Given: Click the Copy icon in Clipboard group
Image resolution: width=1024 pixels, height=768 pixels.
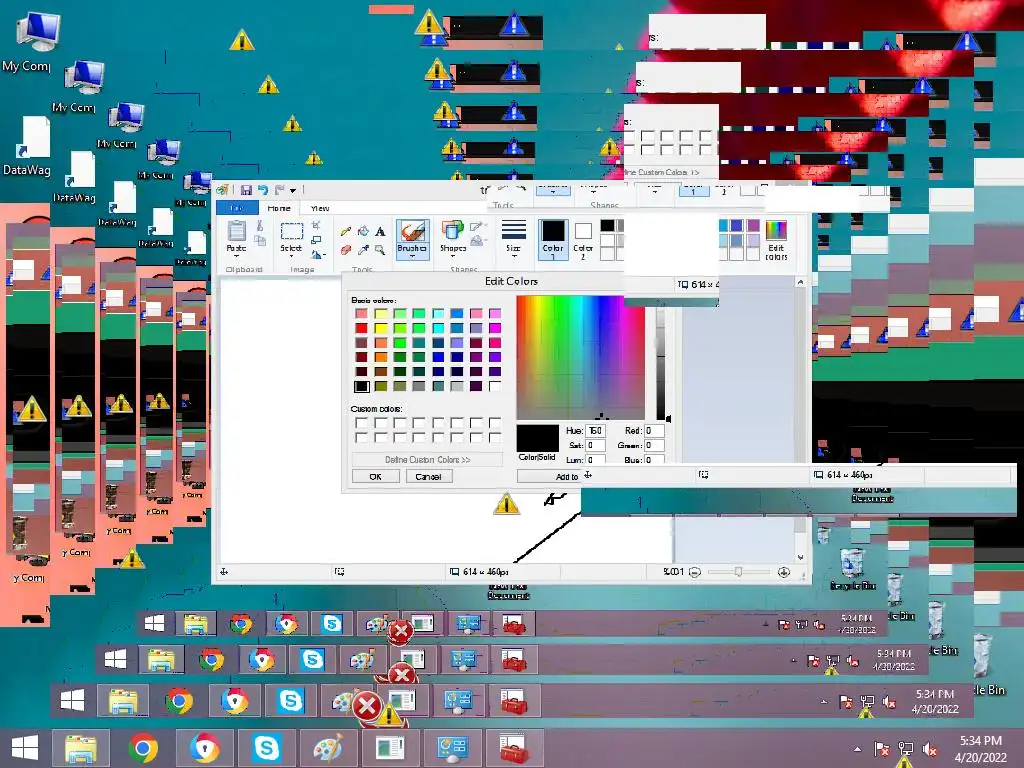Looking at the screenshot, I should coord(259,240).
